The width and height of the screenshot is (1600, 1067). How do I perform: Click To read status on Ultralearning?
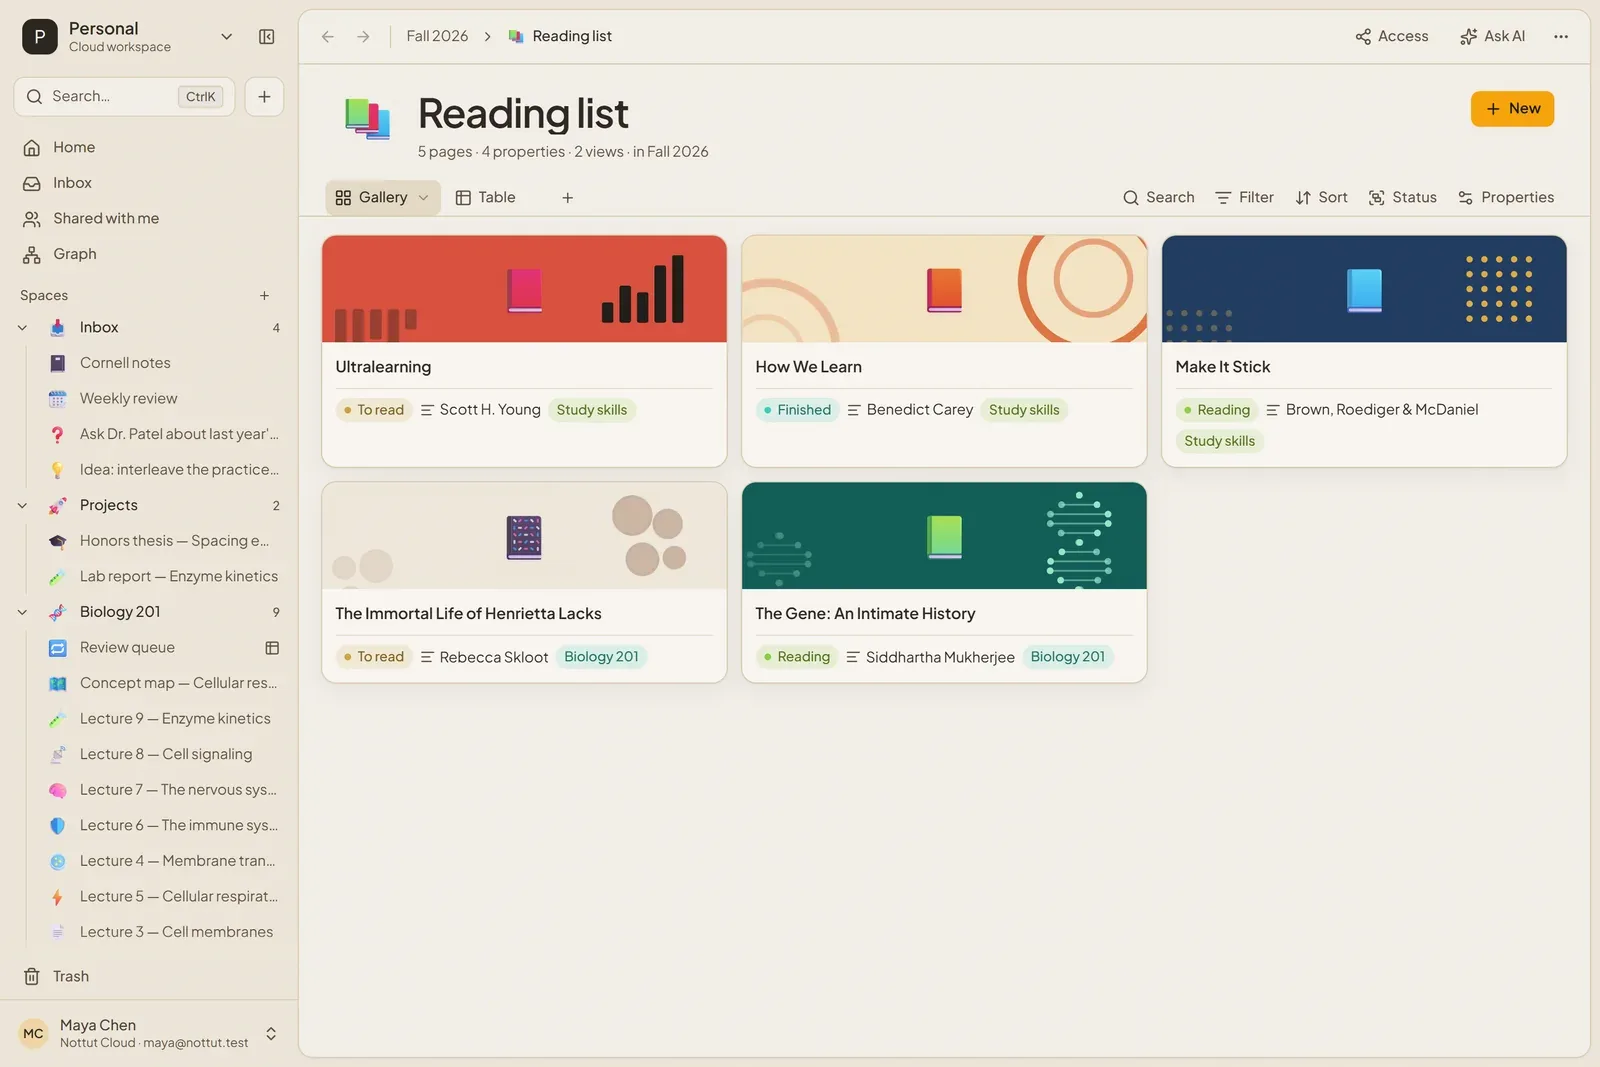[x=374, y=410]
